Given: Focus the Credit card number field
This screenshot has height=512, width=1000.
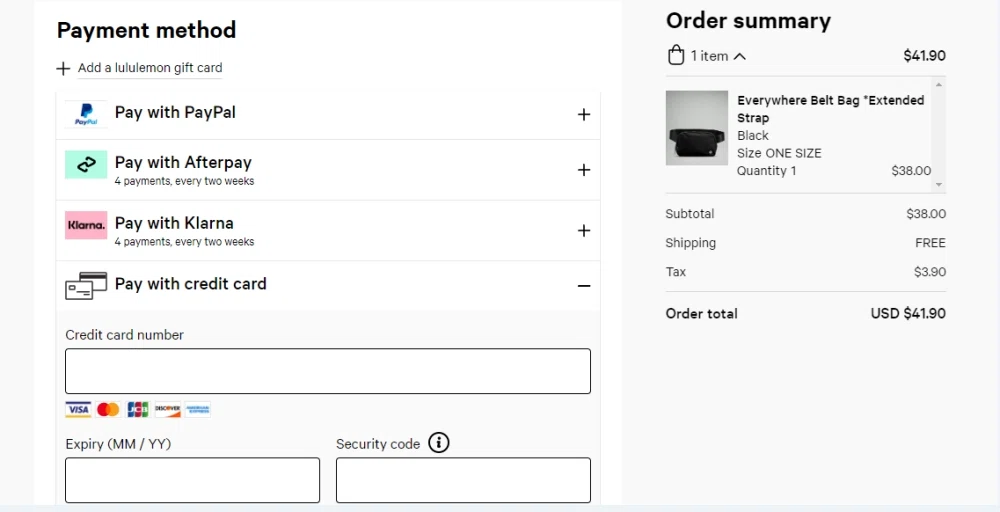Looking at the screenshot, I should tap(327, 371).
